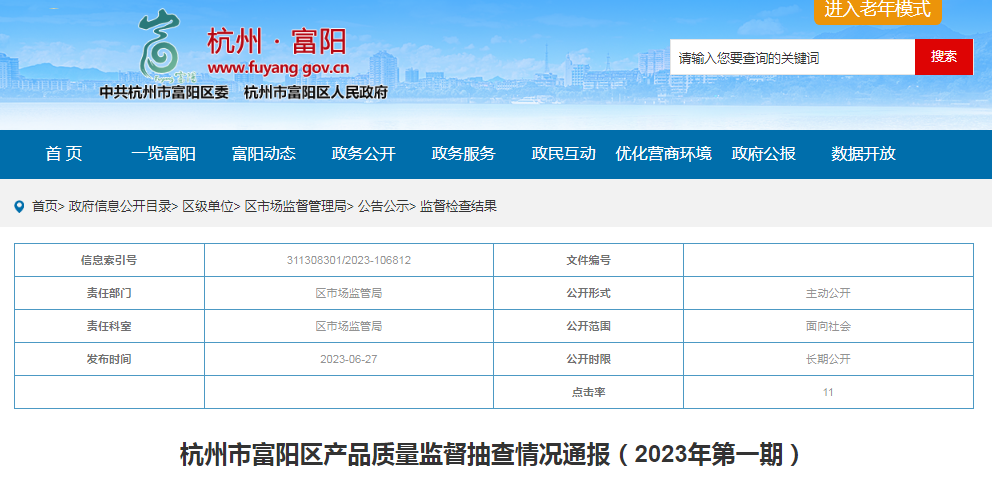Enable the 进入老年模式 senior mode
This screenshot has width=992, height=487.
pos(877,11)
